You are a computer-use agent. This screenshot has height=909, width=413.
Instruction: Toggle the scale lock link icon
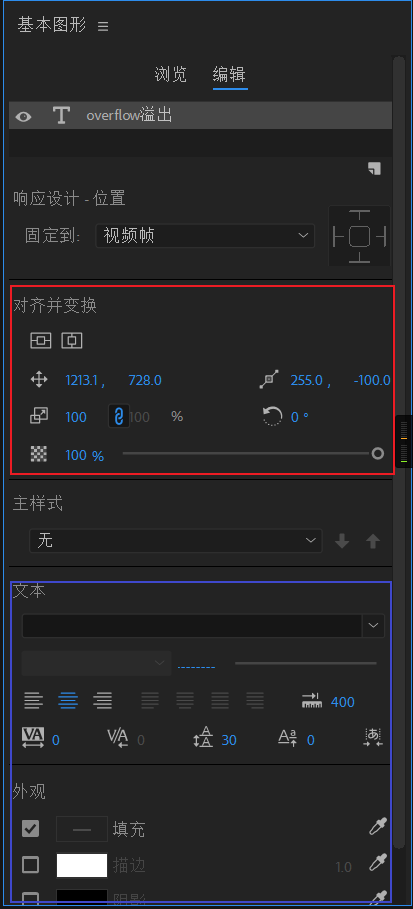119,416
